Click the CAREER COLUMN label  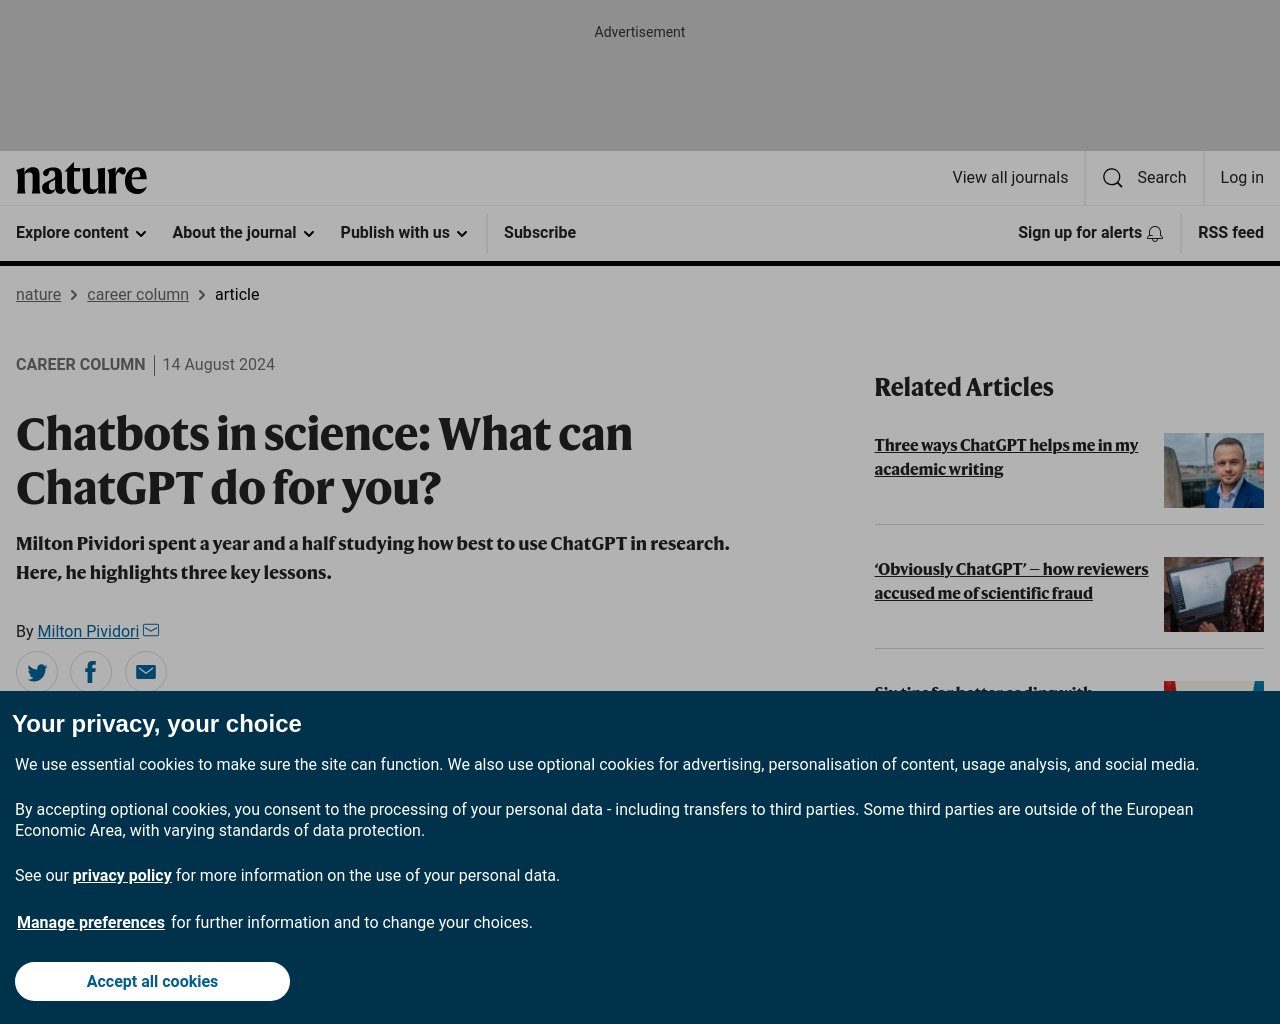tap(80, 365)
